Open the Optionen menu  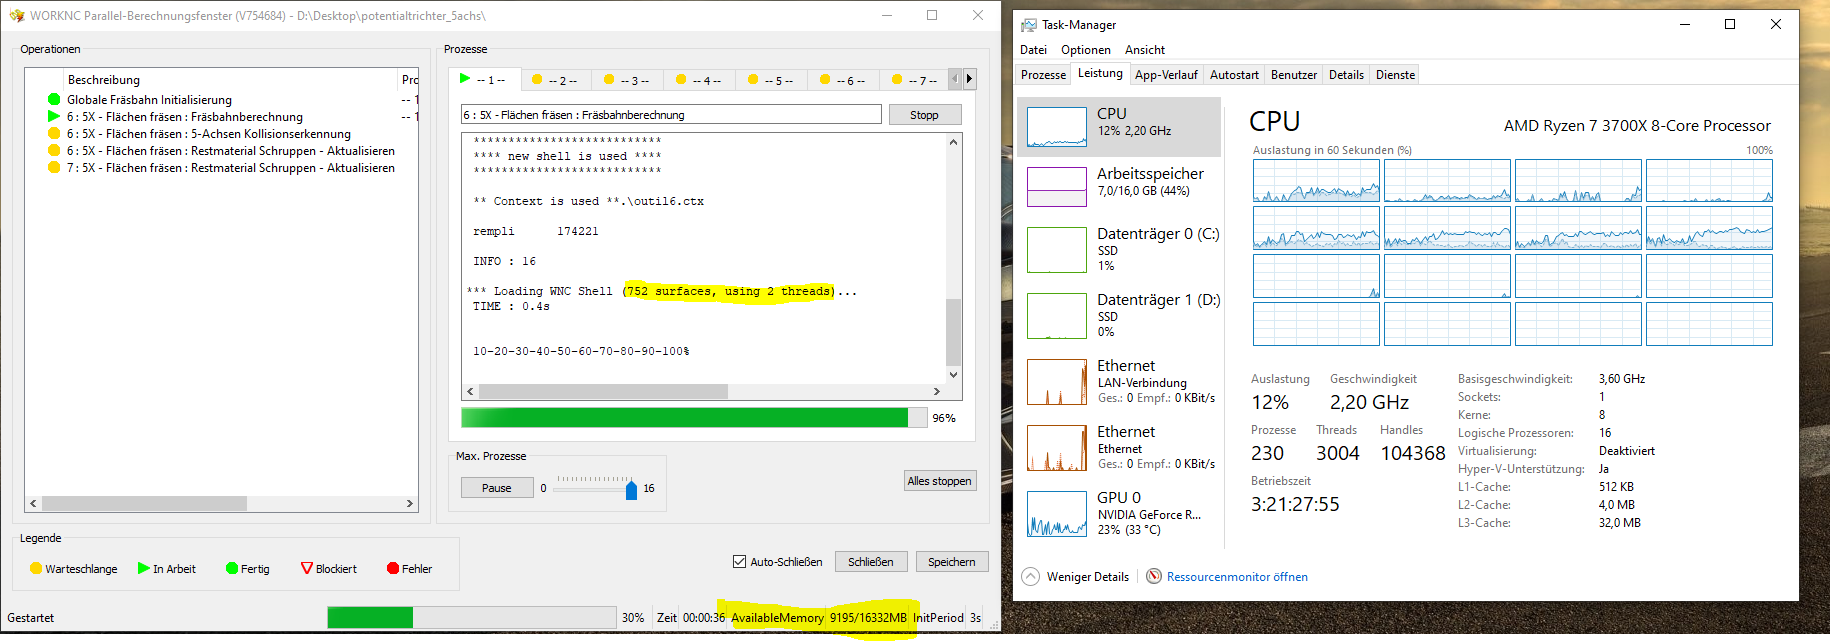[x=1086, y=49]
